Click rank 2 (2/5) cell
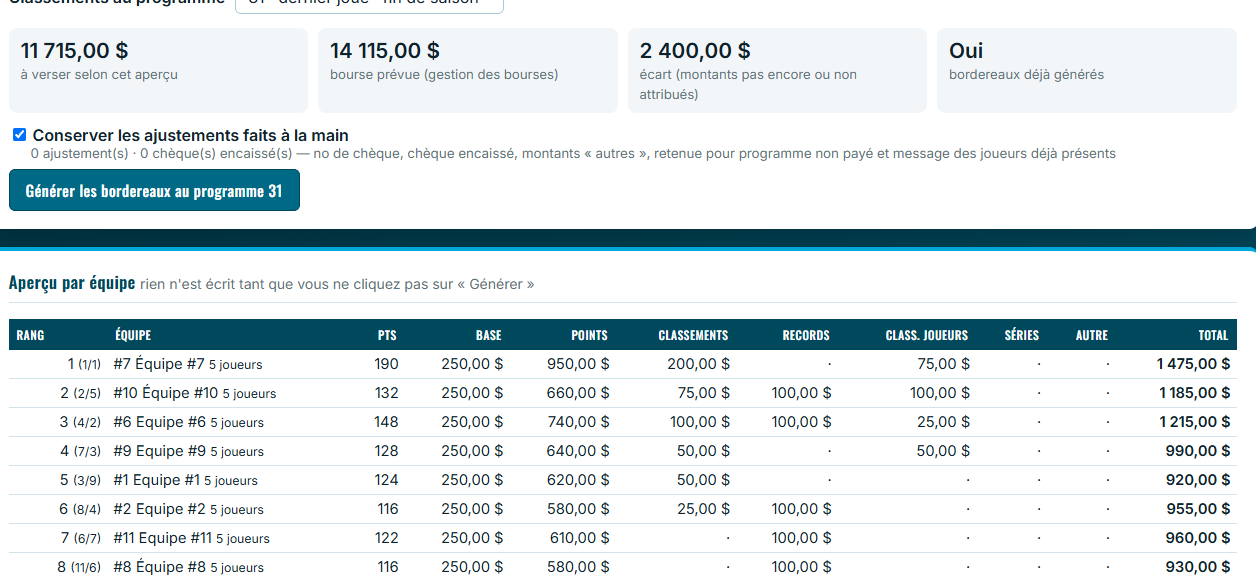 pyautogui.click(x=81, y=393)
